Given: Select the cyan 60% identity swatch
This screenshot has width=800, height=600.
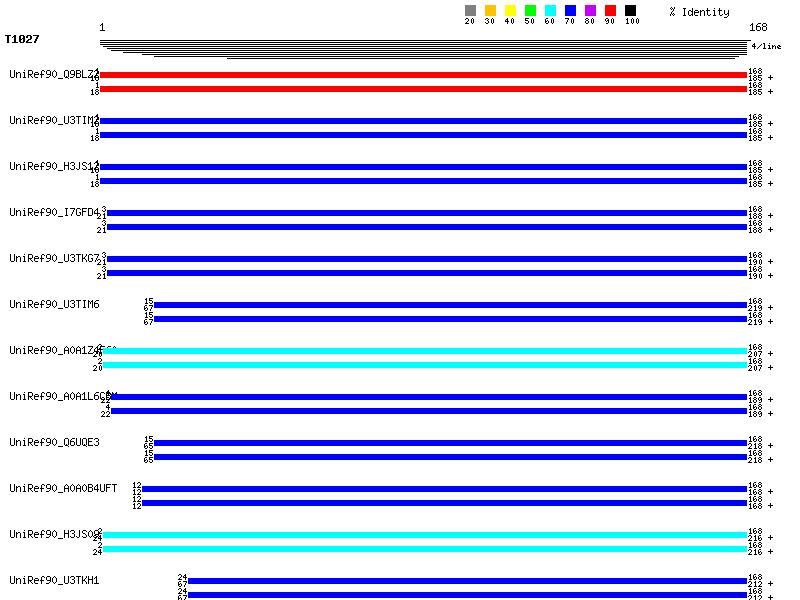Looking at the screenshot, I should [x=550, y=11].
